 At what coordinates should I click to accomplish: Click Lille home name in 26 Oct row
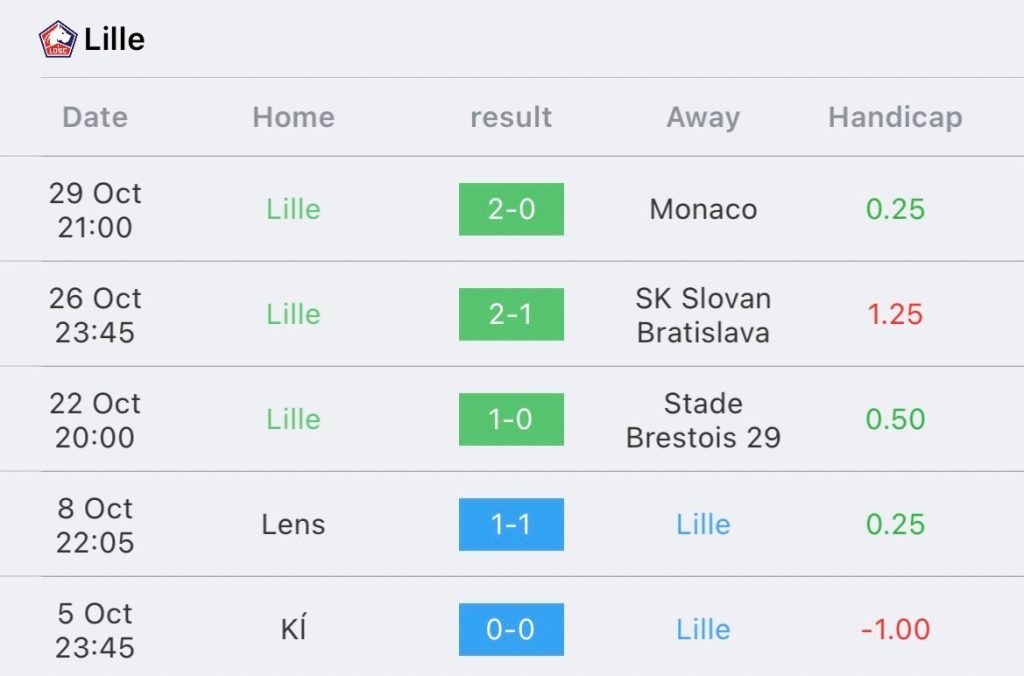(293, 314)
